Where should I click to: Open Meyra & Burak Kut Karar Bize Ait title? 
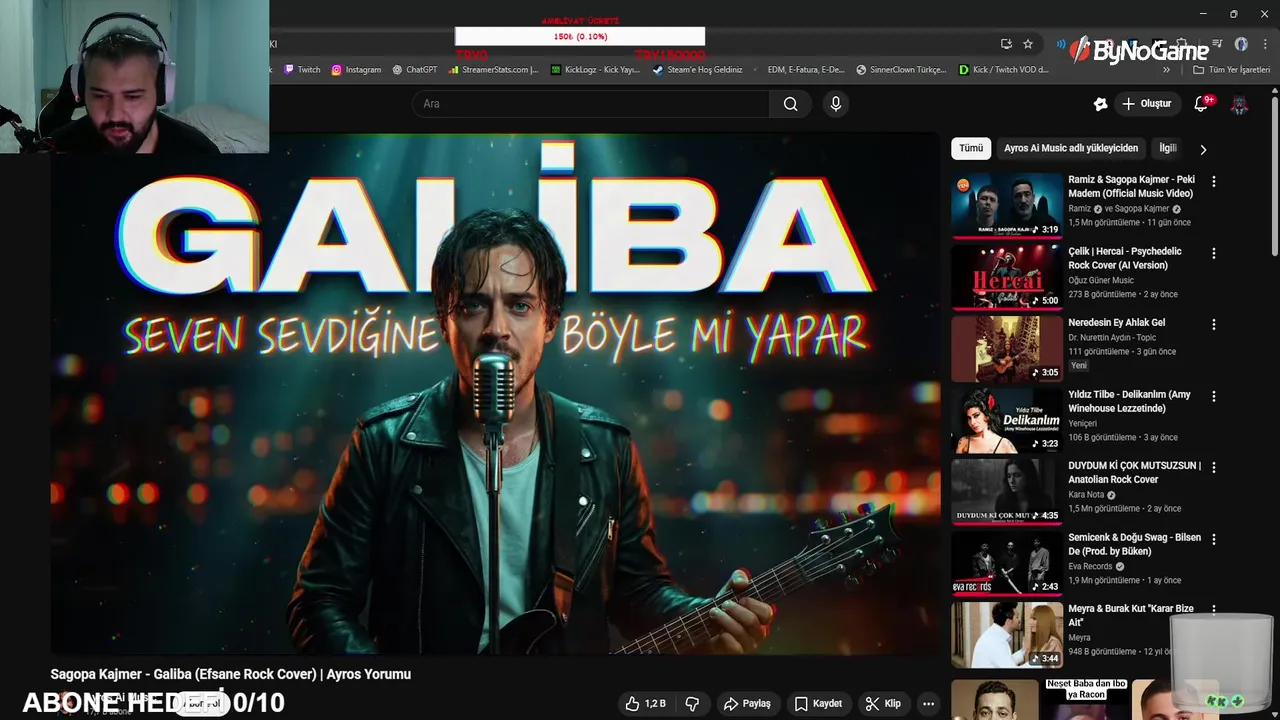pyautogui.click(x=1131, y=615)
